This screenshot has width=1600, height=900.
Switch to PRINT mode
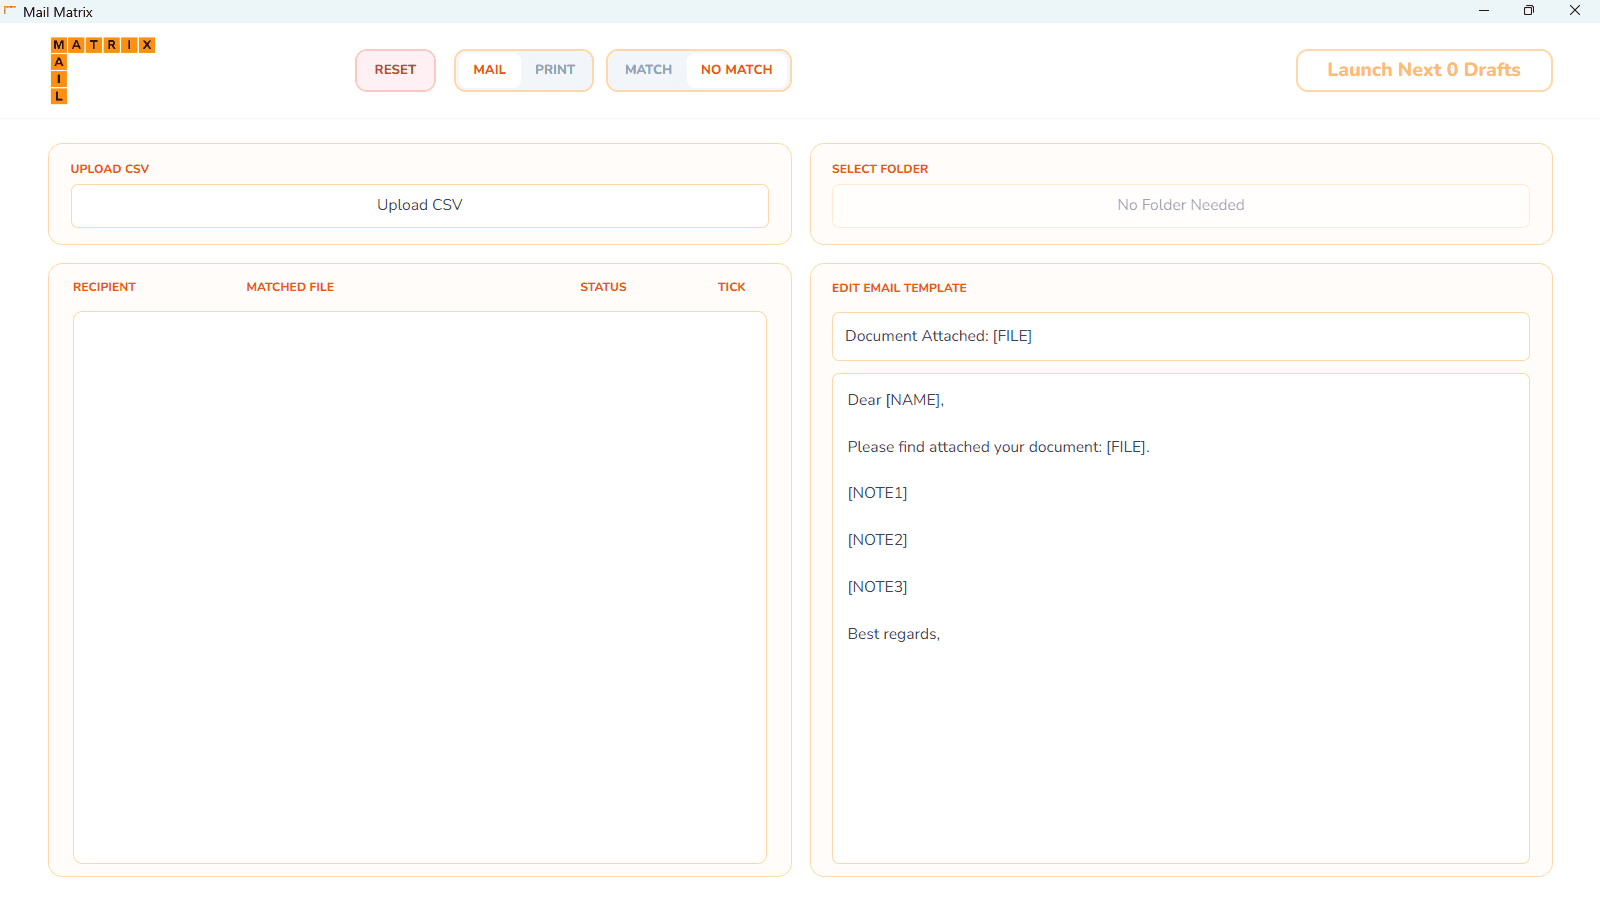coord(555,70)
